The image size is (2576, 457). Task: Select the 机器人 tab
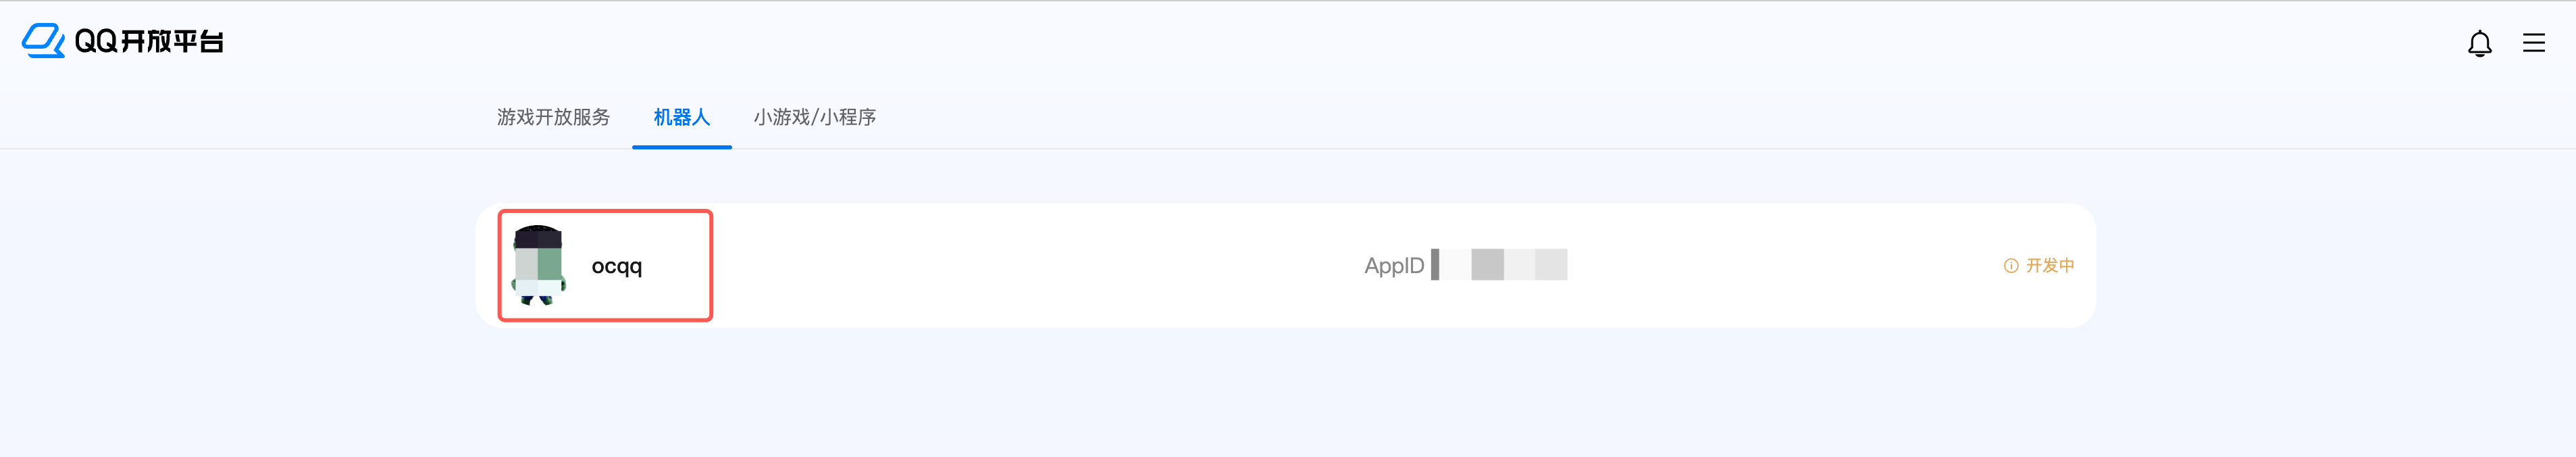point(681,117)
